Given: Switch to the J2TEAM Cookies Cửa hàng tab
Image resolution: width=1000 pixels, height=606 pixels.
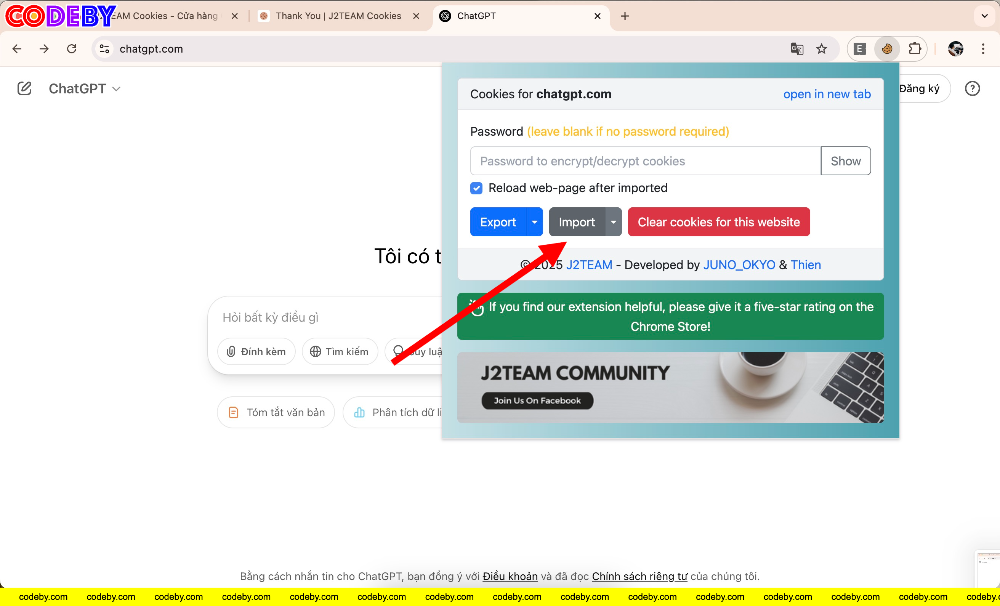Looking at the screenshot, I should pos(166,16).
